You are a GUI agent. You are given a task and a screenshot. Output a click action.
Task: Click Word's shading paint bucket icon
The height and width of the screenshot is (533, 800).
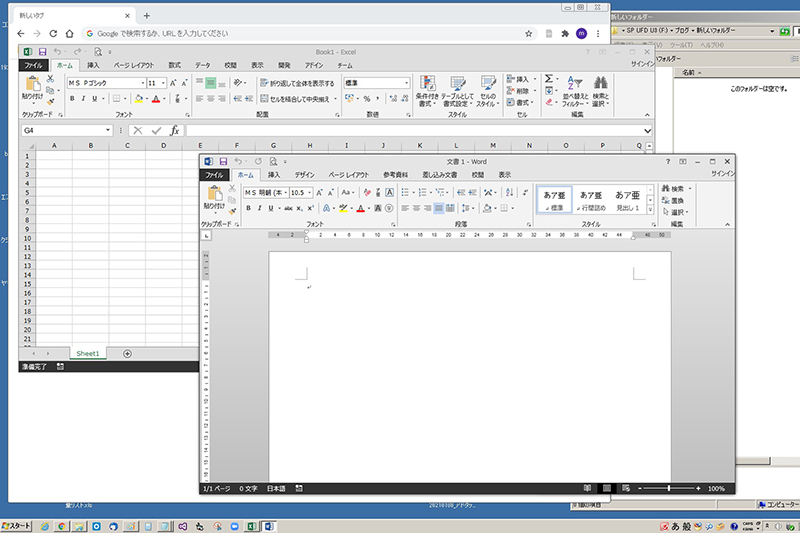487,208
